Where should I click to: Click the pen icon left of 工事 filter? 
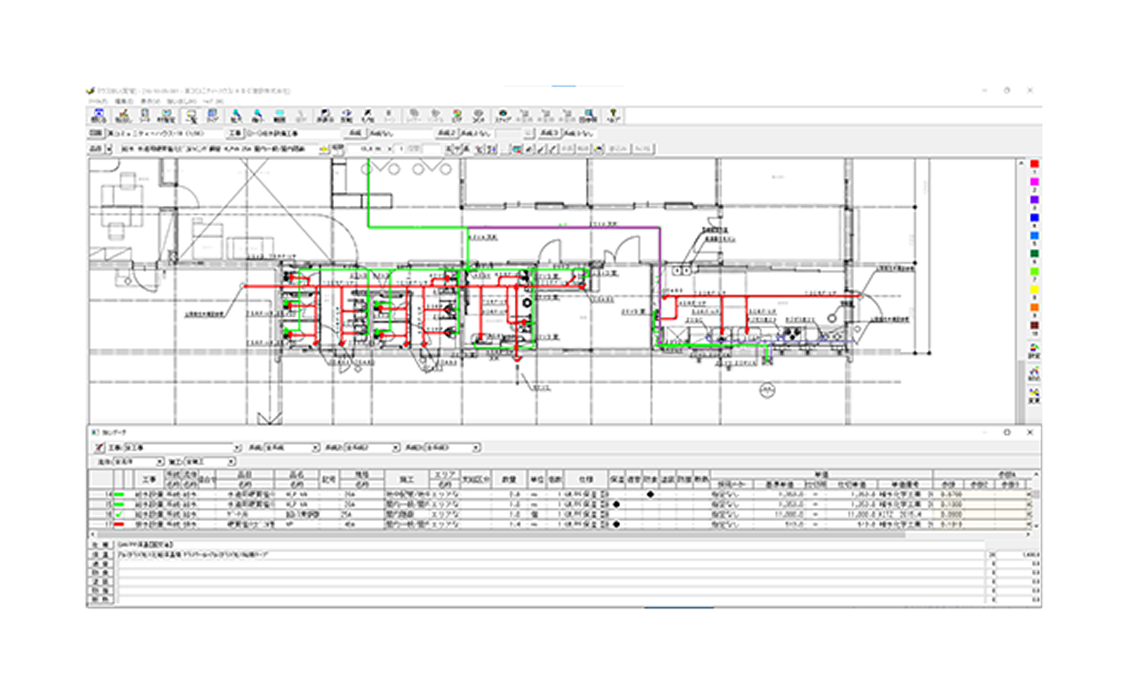click(98, 448)
